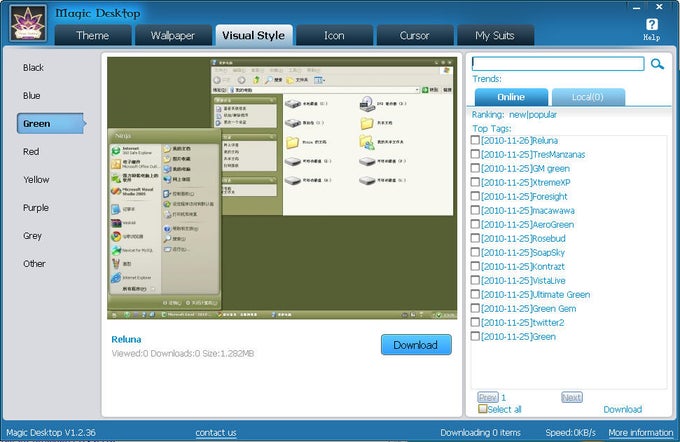Pick the Grey color category

click(32, 236)
